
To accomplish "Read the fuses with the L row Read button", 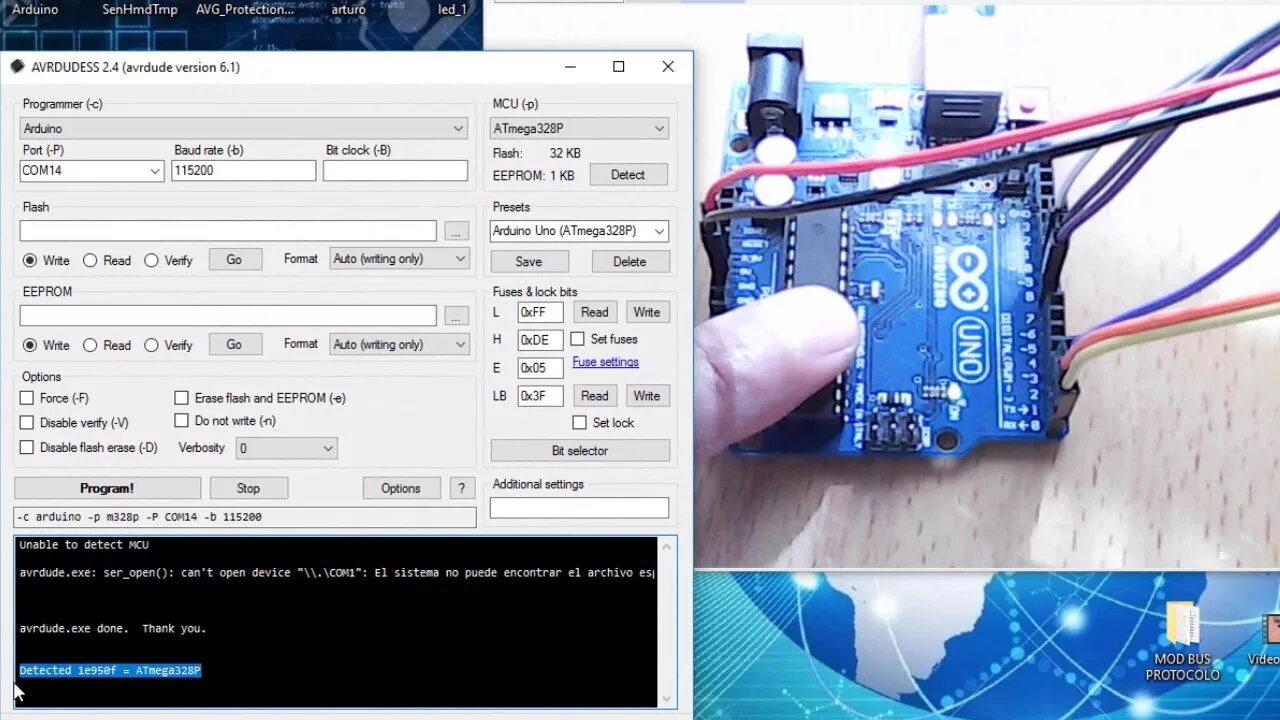I will (x=595, y=312).
